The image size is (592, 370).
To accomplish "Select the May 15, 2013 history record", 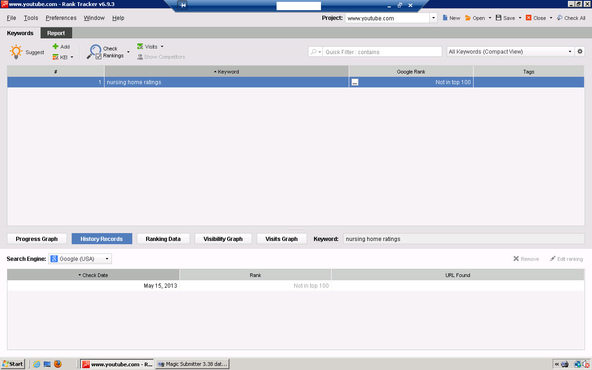I will pyautogui.click(x=296, y=285).
